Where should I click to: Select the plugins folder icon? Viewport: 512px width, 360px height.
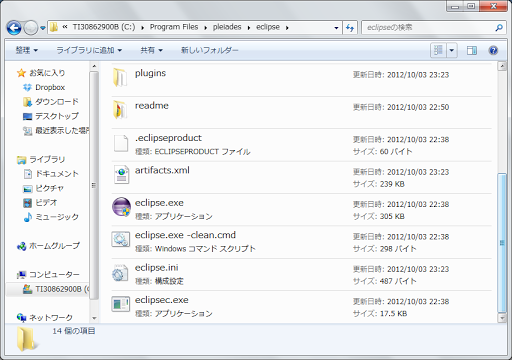[120, 77]
